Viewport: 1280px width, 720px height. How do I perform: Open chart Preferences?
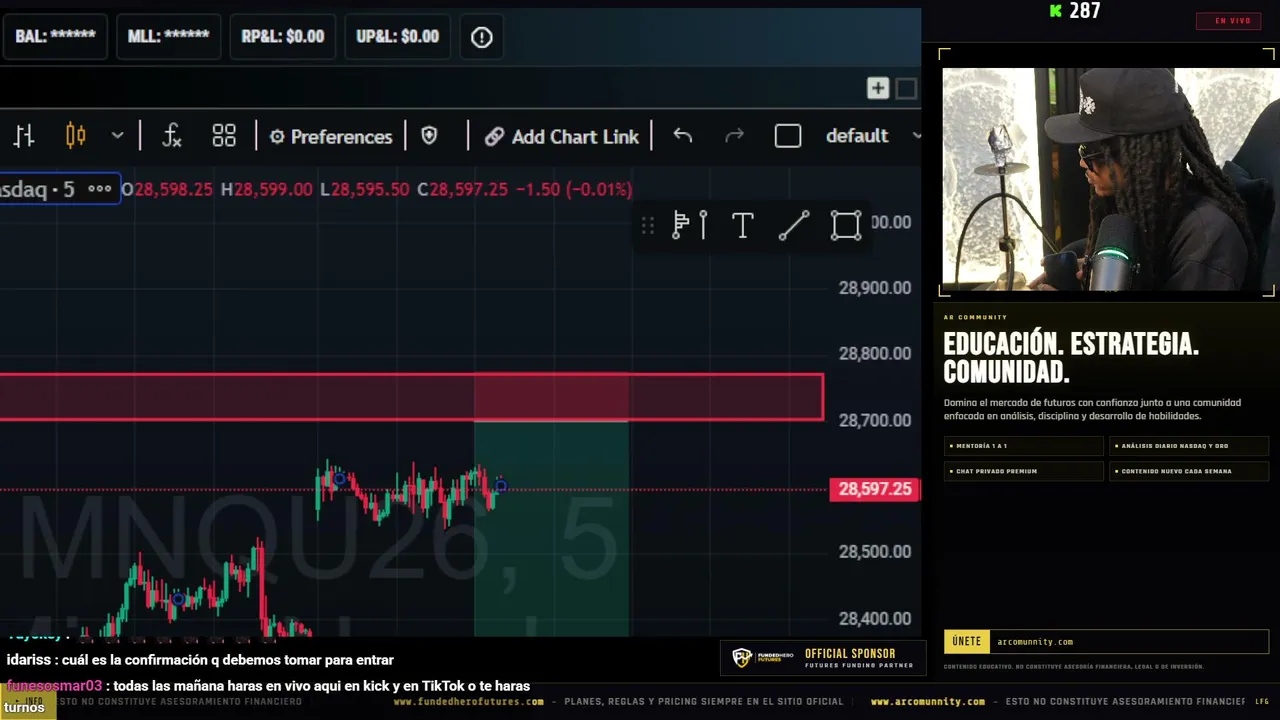[x=331, y=137]
